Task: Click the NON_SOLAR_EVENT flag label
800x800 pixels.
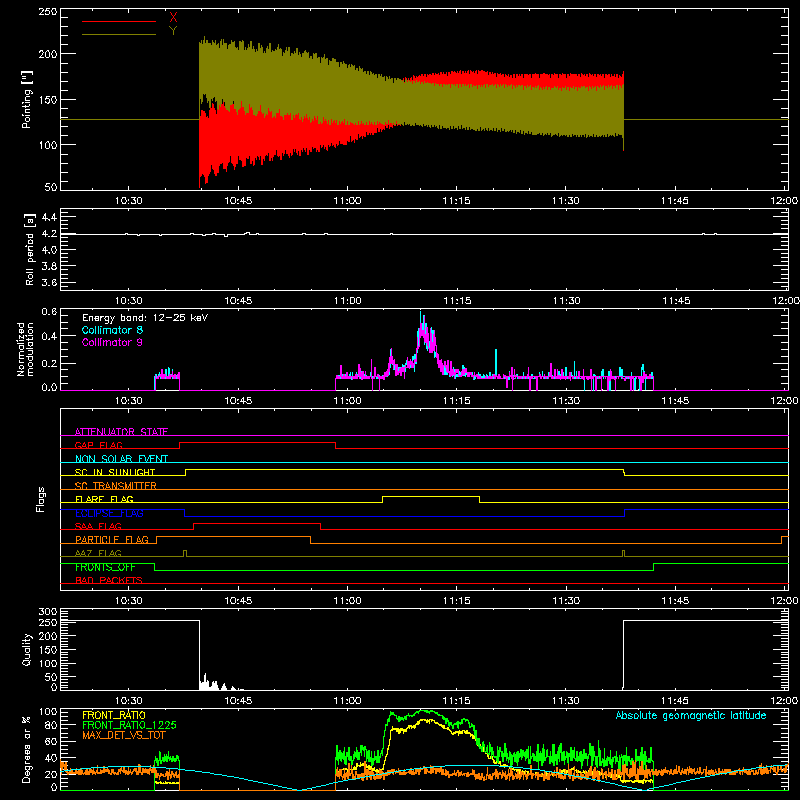Action: point(121,459)
